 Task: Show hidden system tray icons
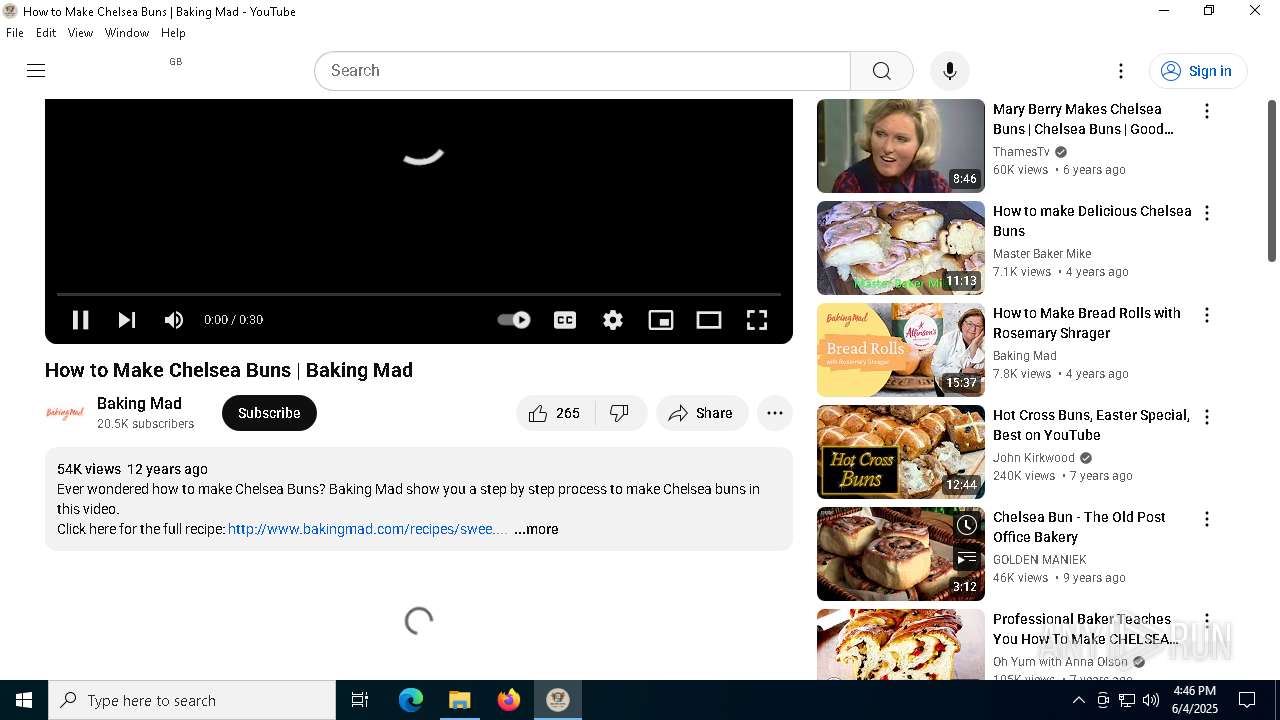(x=1078, y=700)
